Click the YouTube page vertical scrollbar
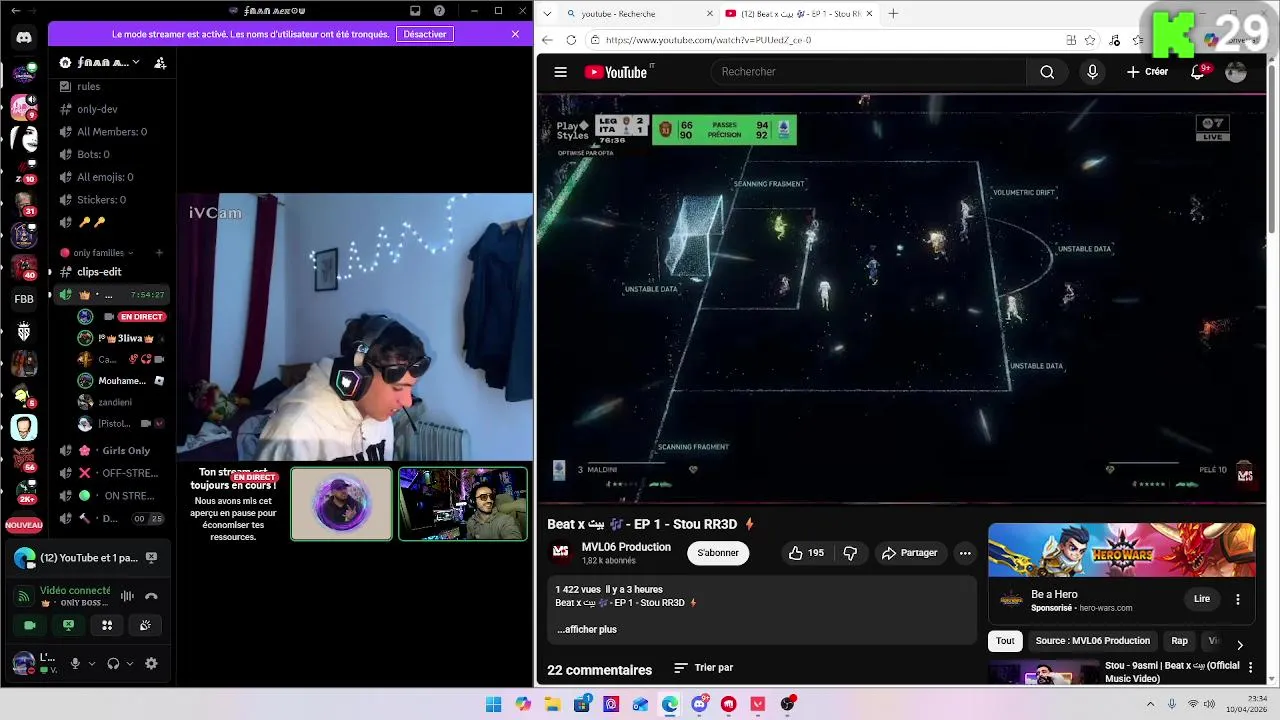The width and height of the screenshot is (1280, 720). (1272, 150)
